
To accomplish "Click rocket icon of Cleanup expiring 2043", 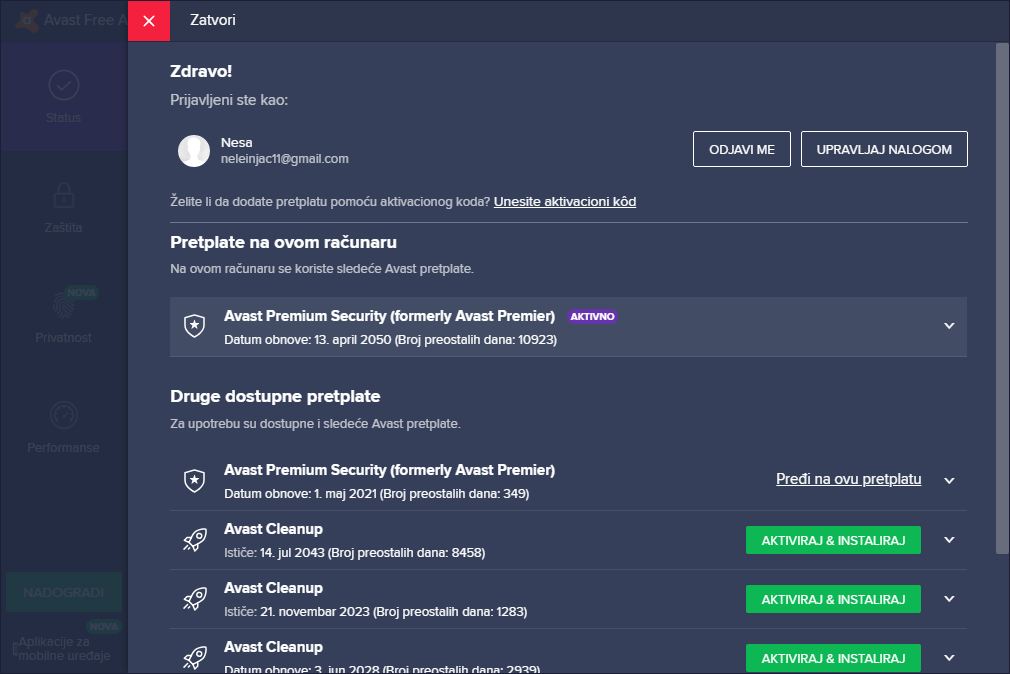I will (194, 540).
